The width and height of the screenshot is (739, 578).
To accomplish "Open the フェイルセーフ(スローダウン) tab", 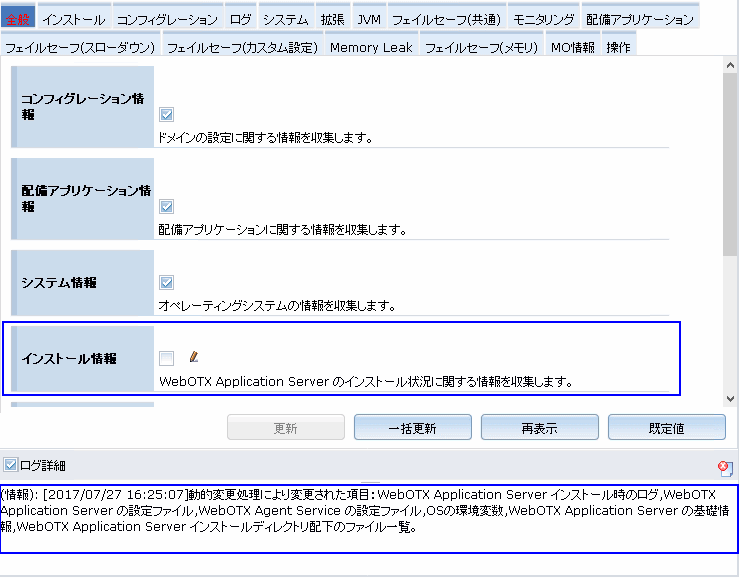I will coord(80,47).
